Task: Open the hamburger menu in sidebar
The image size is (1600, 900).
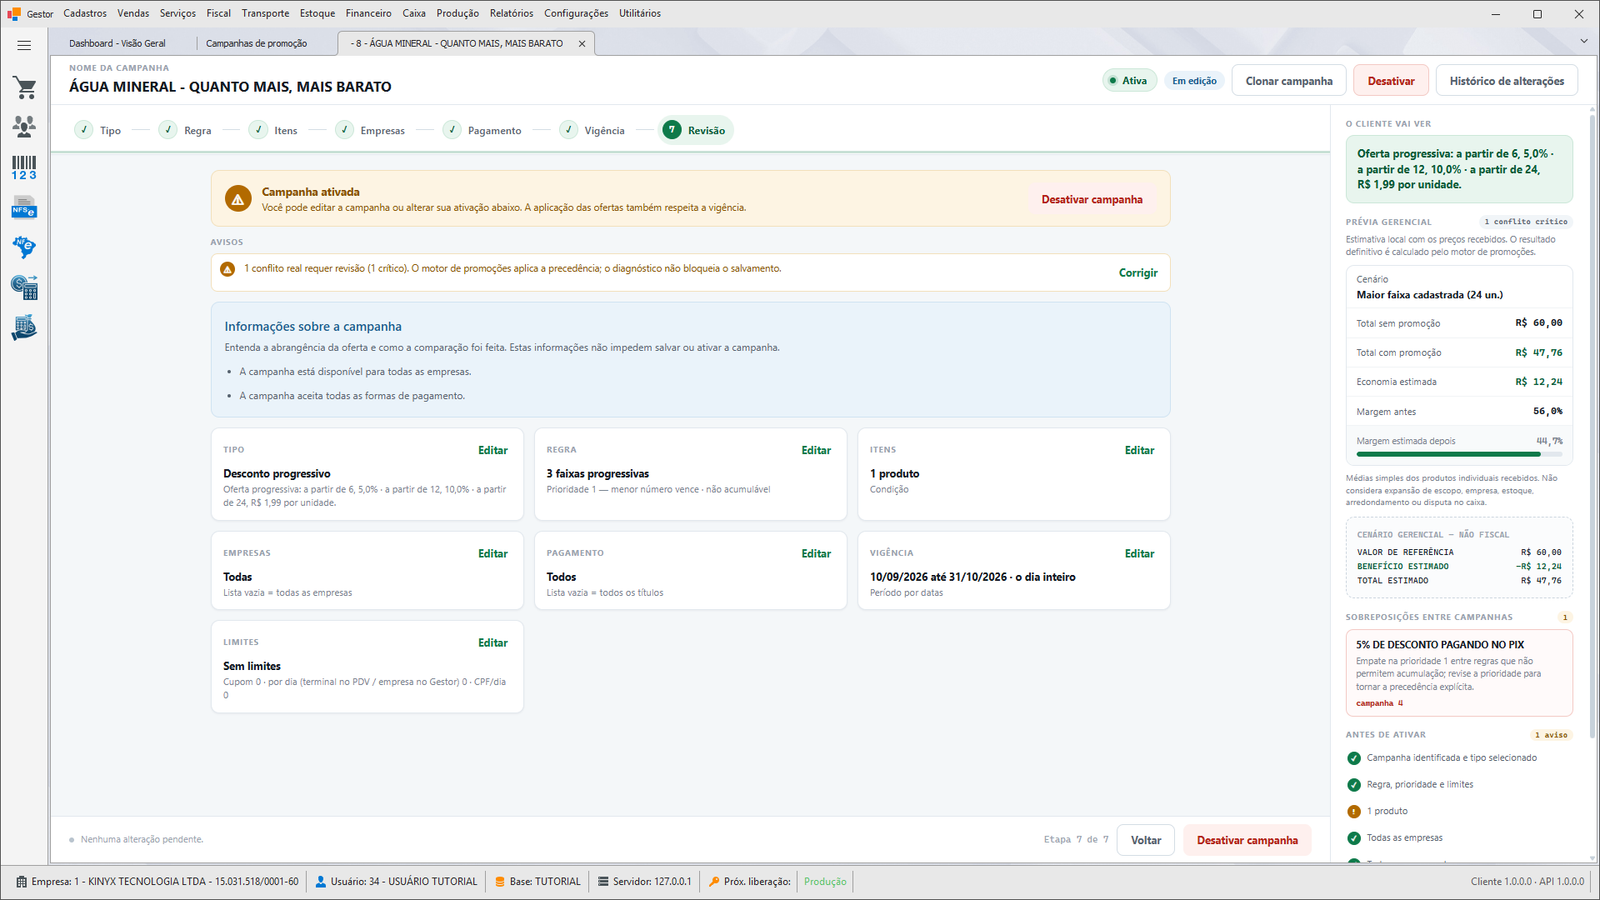Action: tap(24, 45)
